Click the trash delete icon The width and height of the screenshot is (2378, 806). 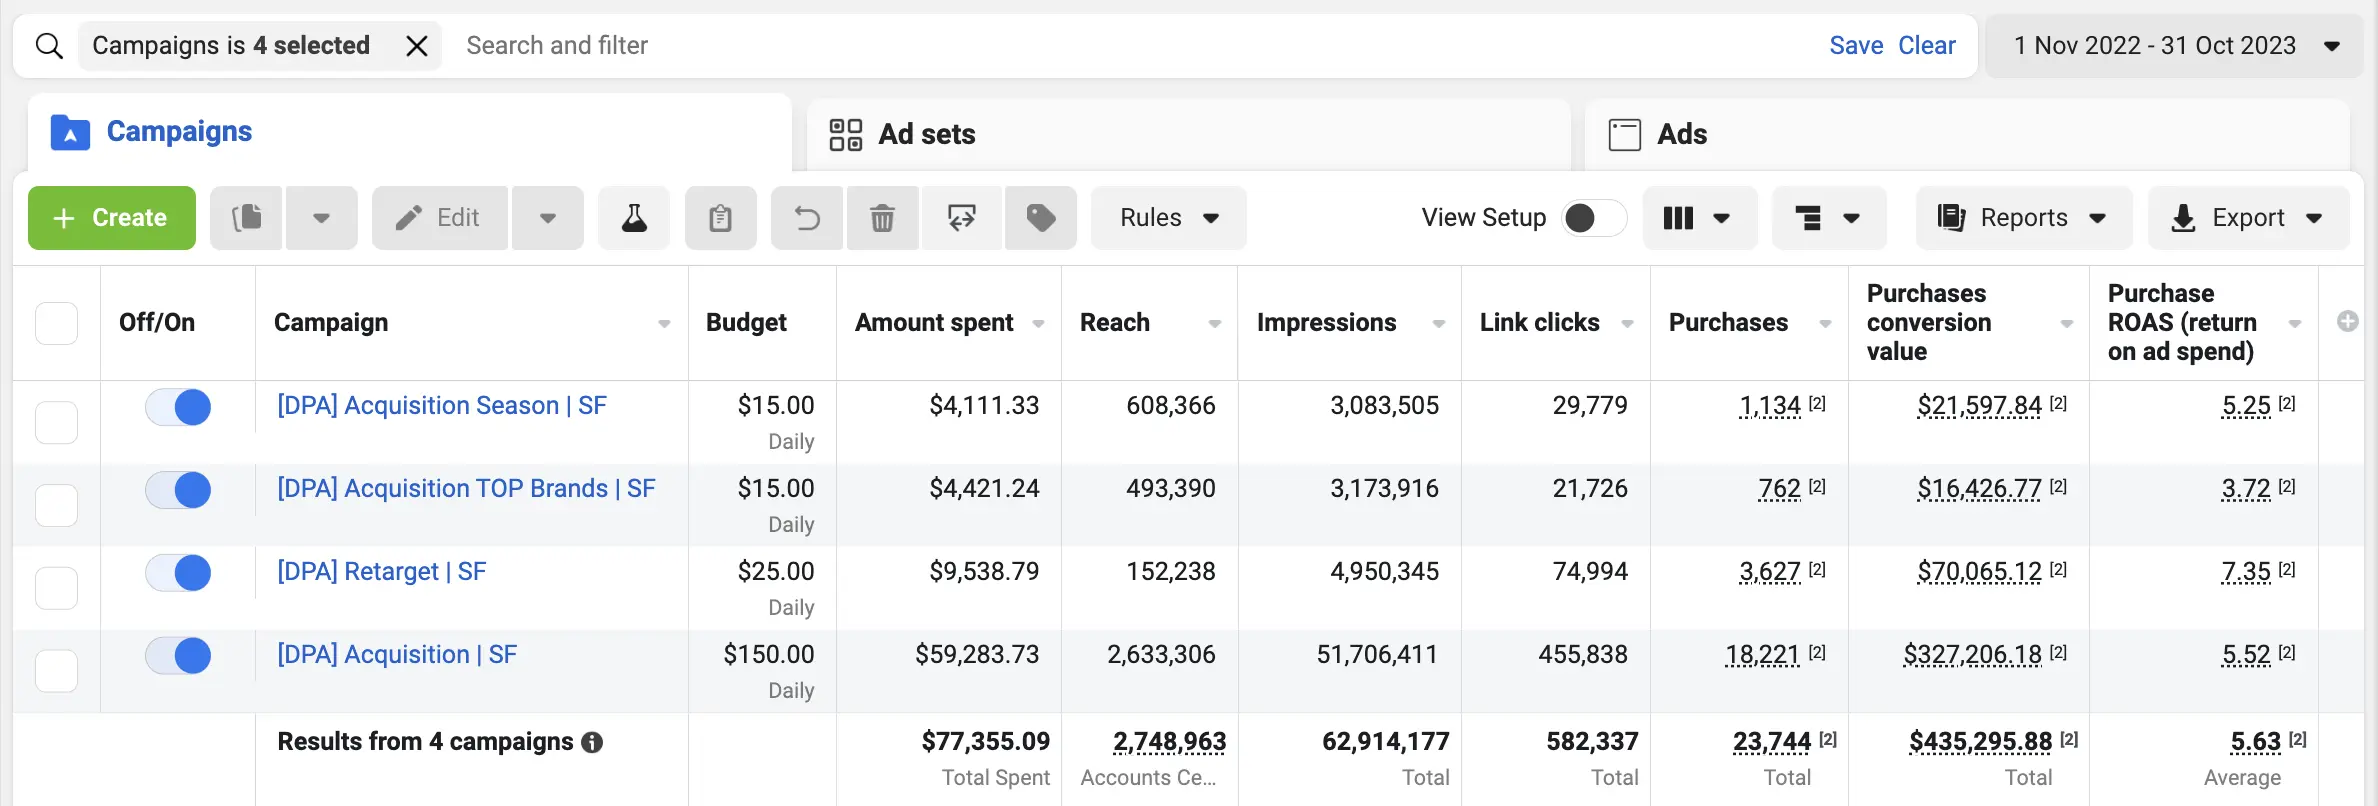point(882,218)
